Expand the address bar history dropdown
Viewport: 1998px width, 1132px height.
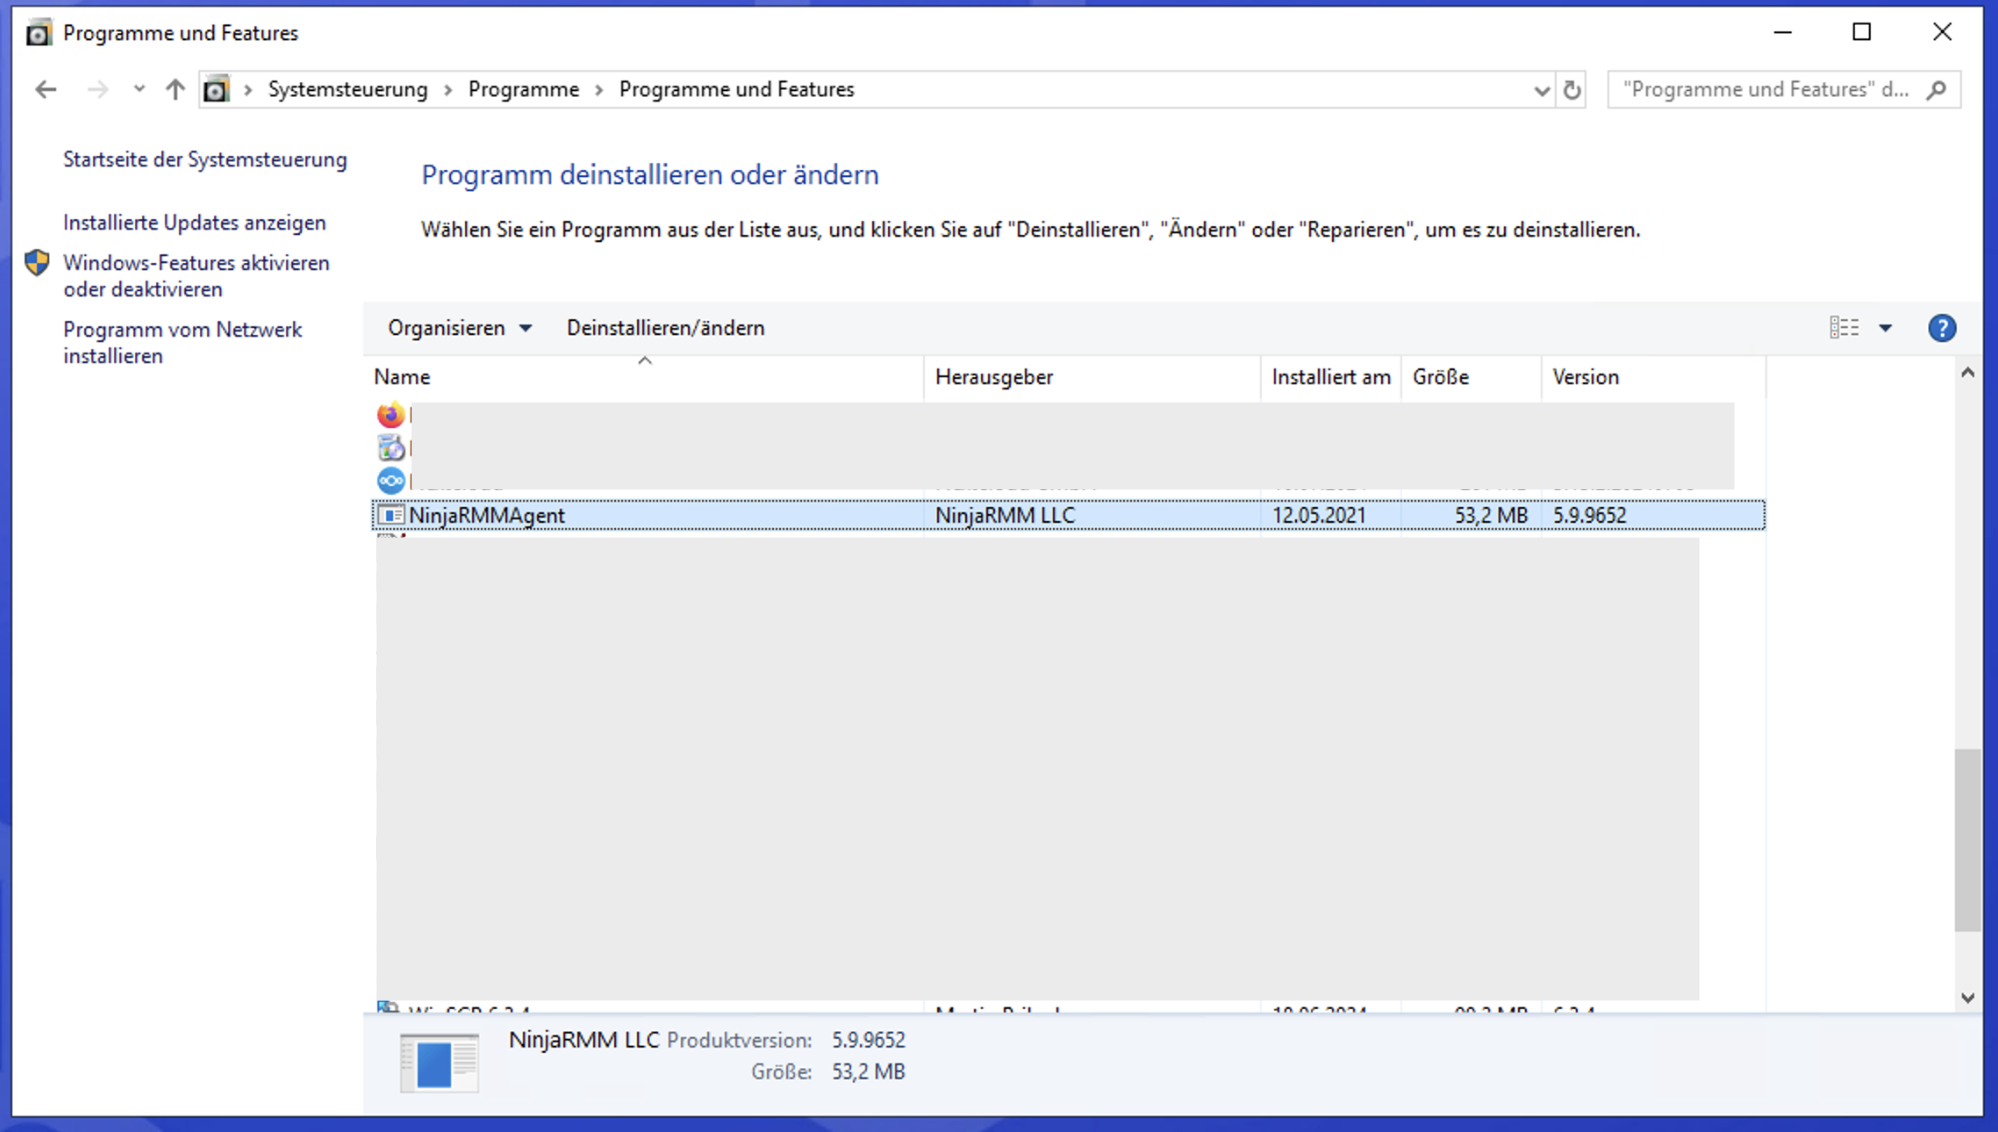[x=1541, y=91]
